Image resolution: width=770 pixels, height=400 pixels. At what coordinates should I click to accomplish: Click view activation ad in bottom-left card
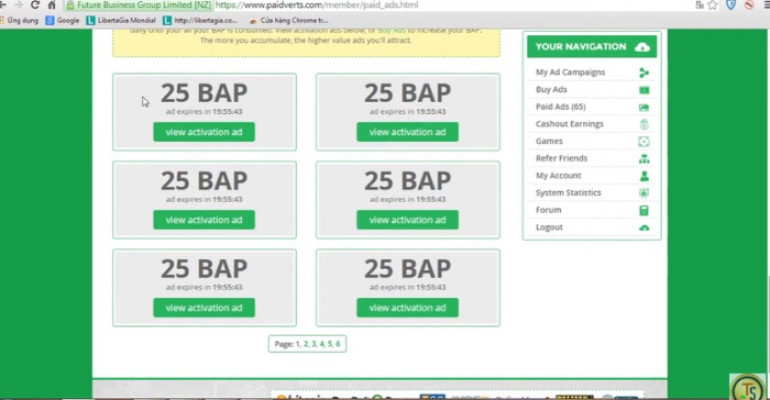click(204, 308)
